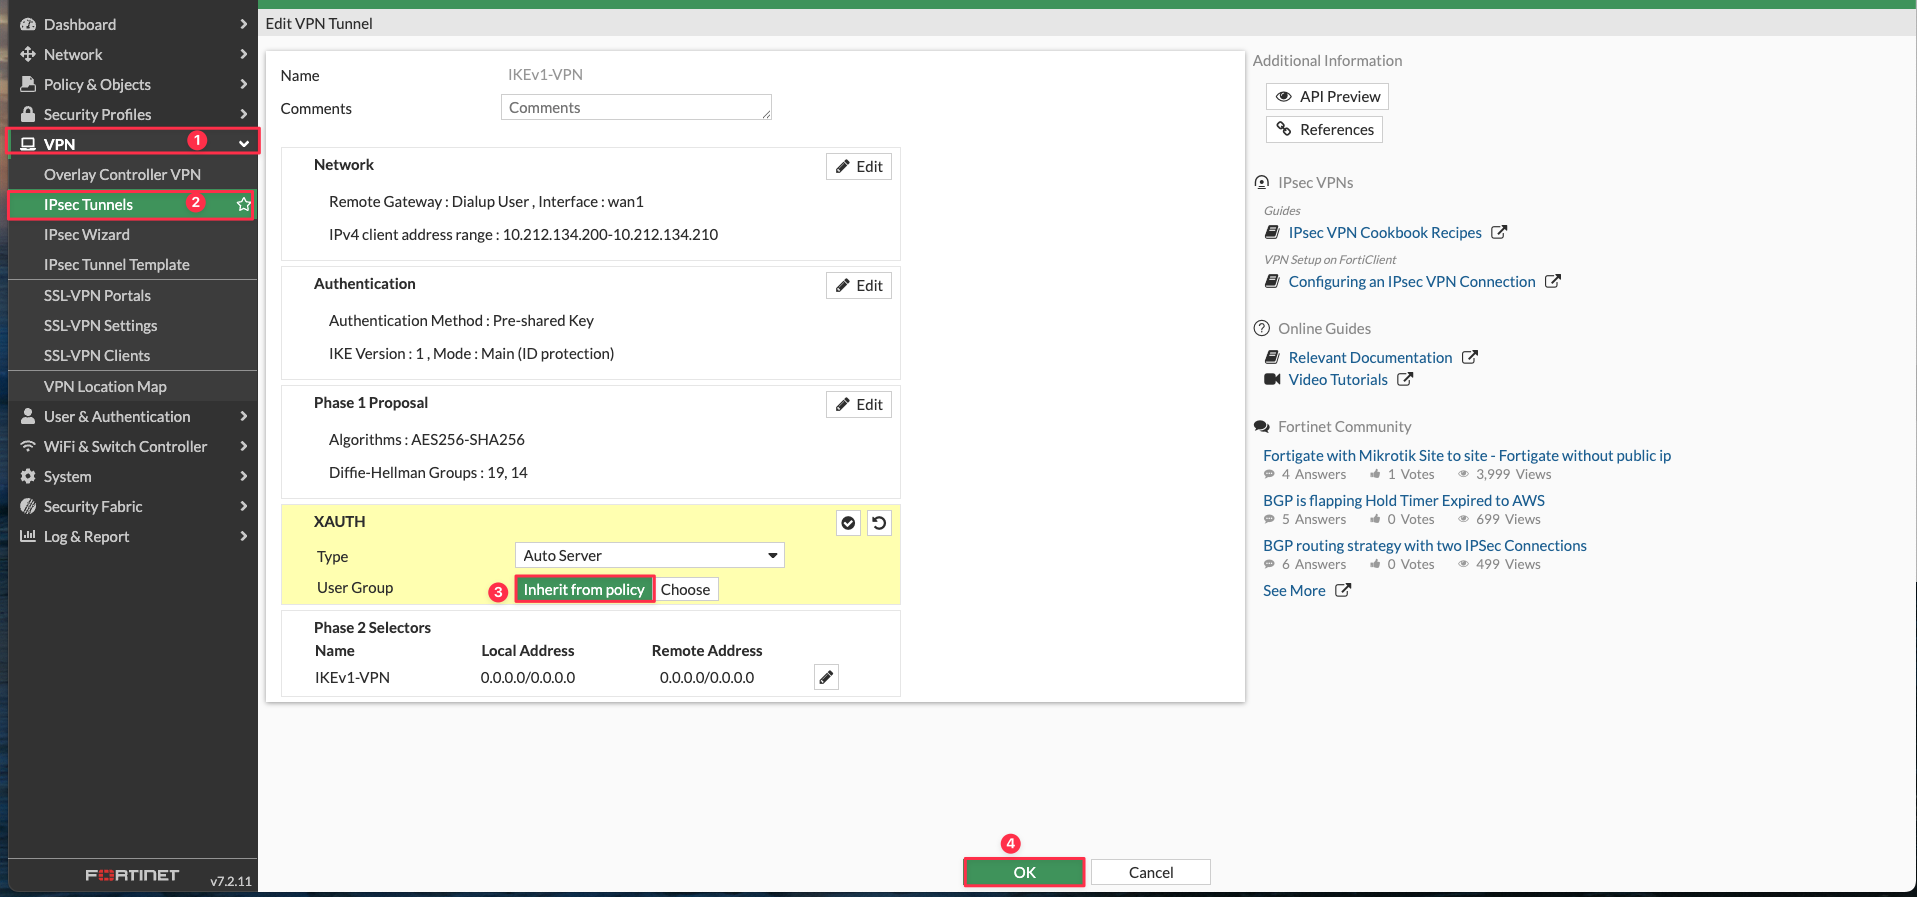Click the API Preview button

pos(1327,96)
